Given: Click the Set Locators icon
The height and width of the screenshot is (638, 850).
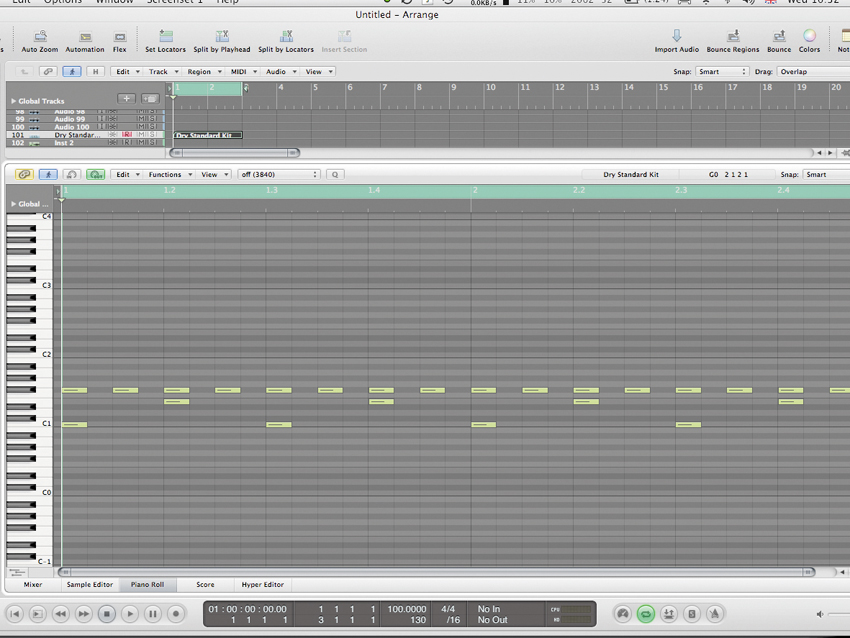Looking at the screenshot, I should (166, 36).
